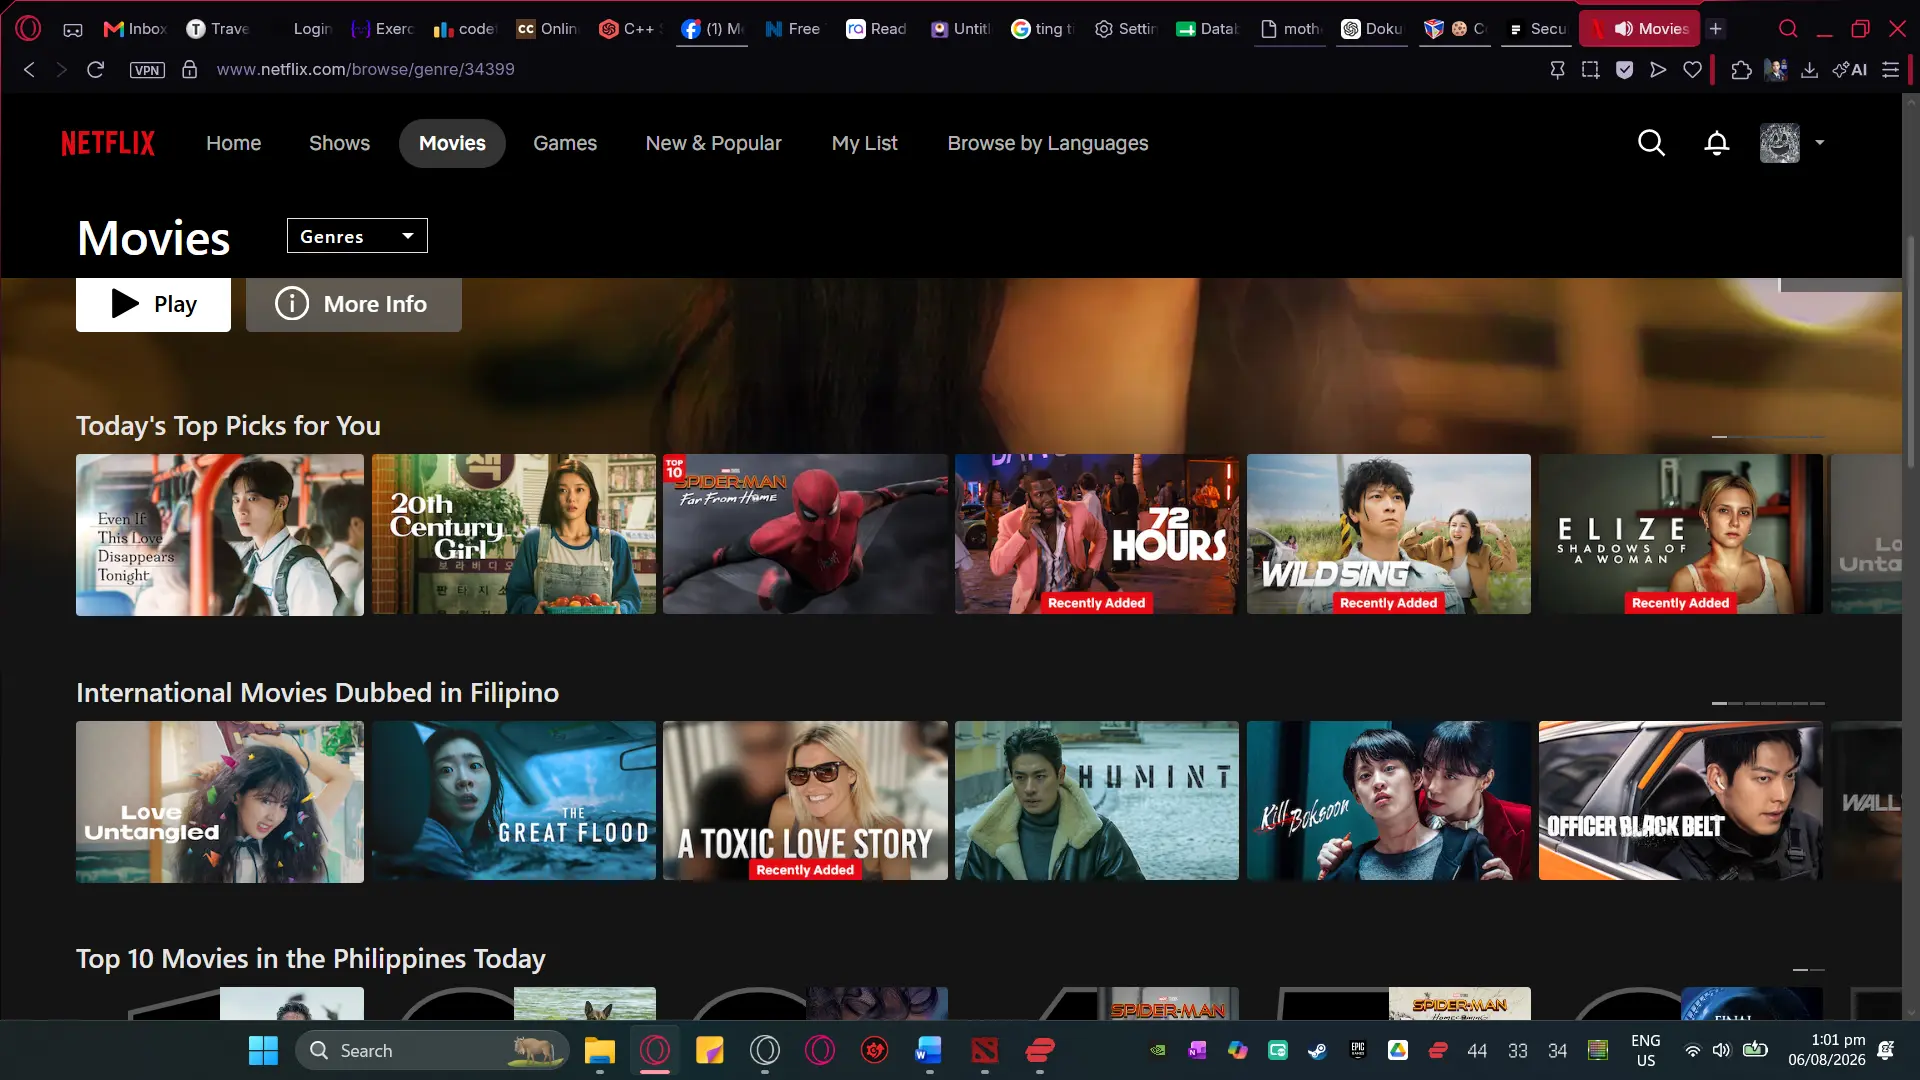Open the 20th Century Girl thumbnail
This screenshot has height=1080, width=1920.
click(x=514, y=534)
